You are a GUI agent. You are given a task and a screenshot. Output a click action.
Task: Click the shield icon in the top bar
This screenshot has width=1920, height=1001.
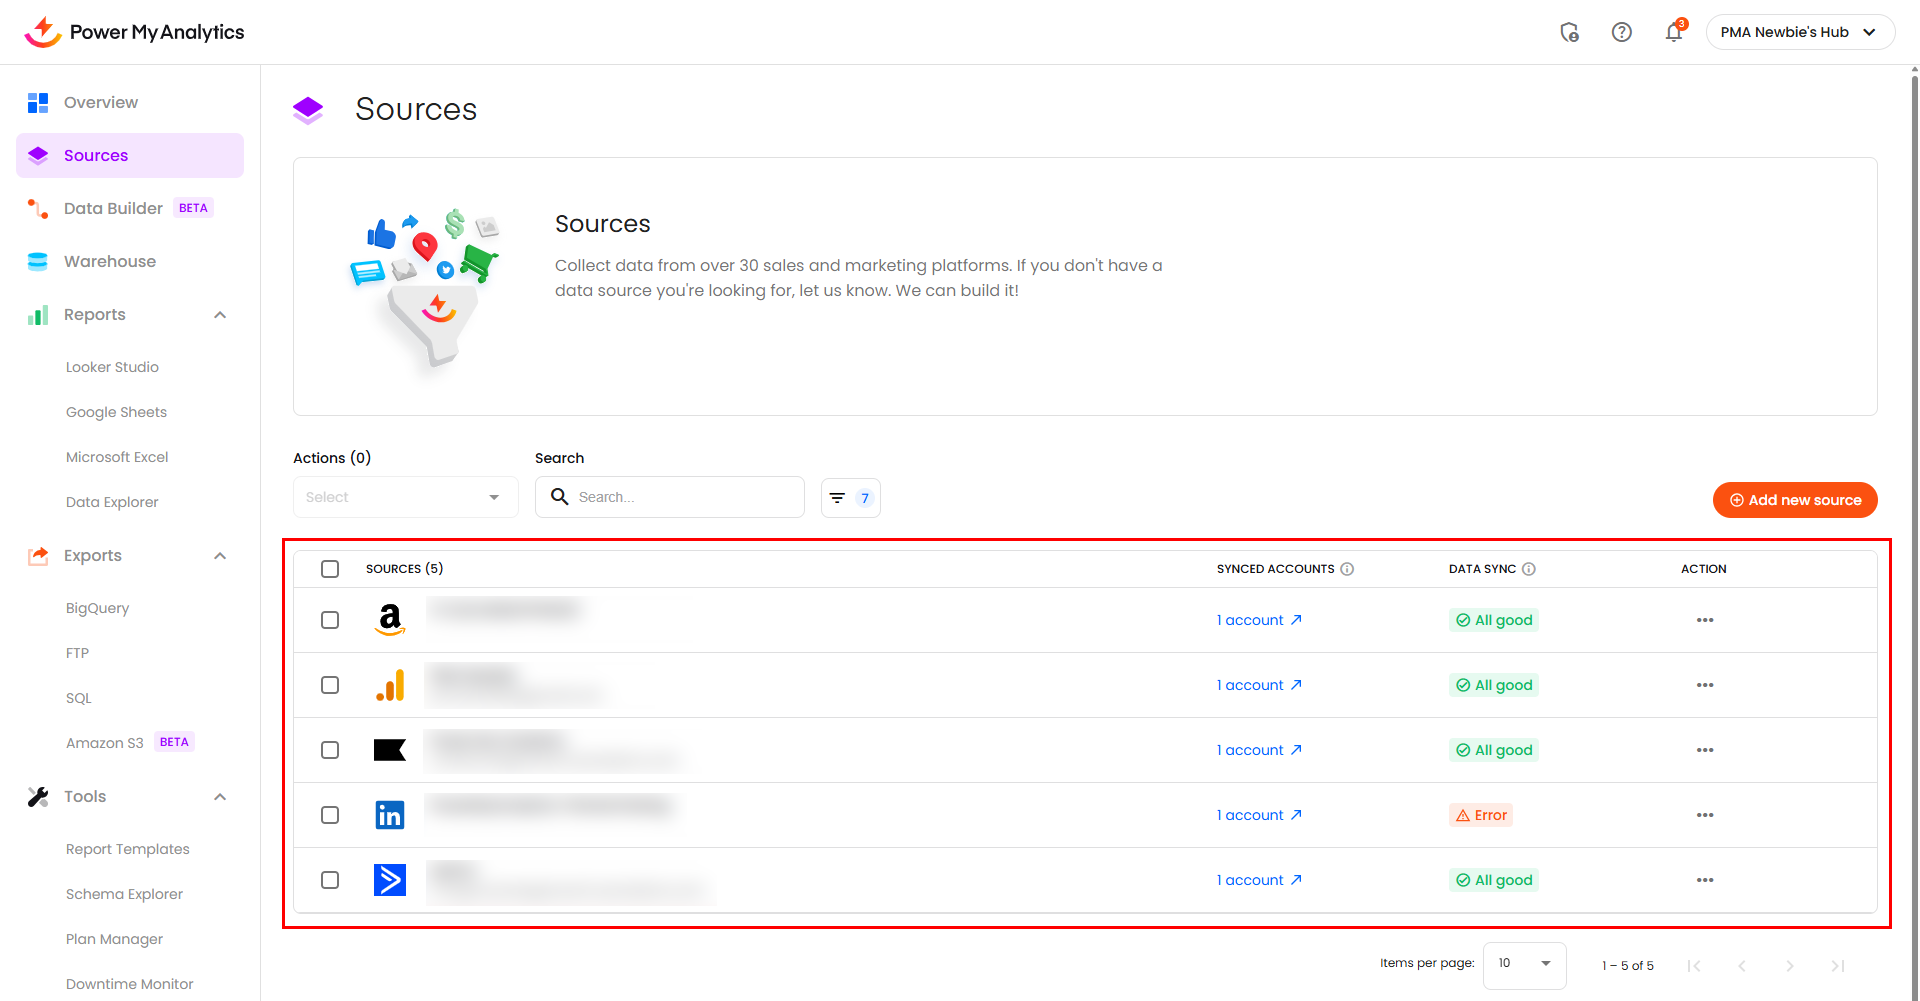(1569, 32)
